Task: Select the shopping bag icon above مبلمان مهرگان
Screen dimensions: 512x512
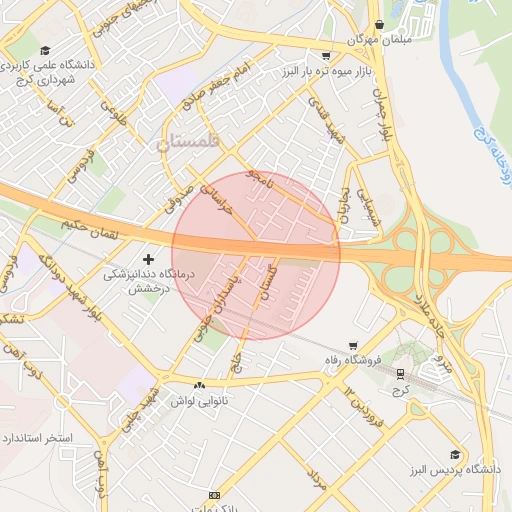Action: 379,25
